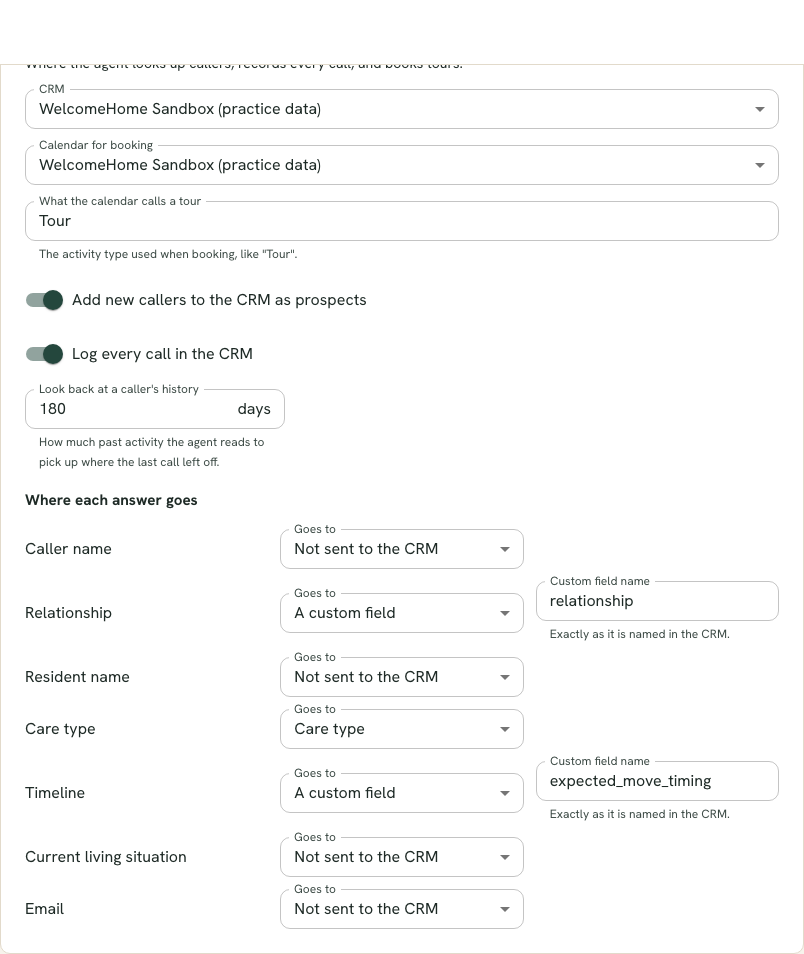
Task: Open the Calendar for booking dropdown
Action: (402, 165)
